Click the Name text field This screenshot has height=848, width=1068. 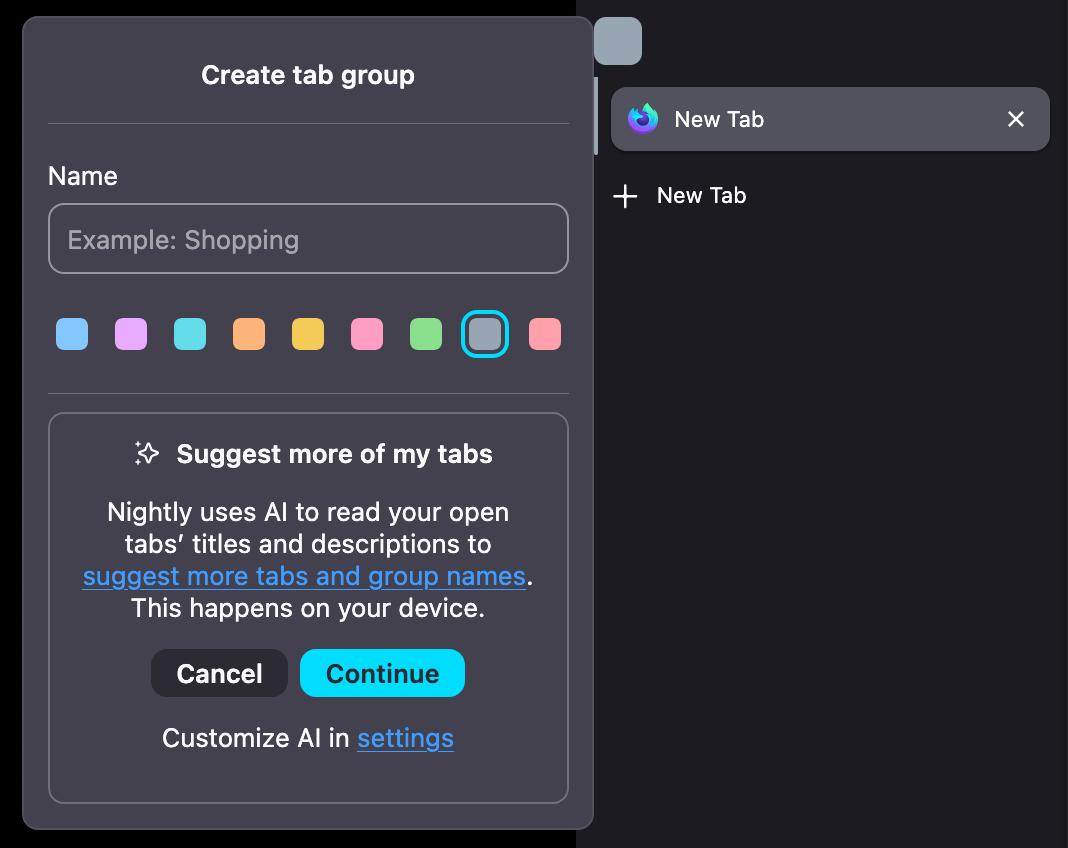click(x=308, y=239)
